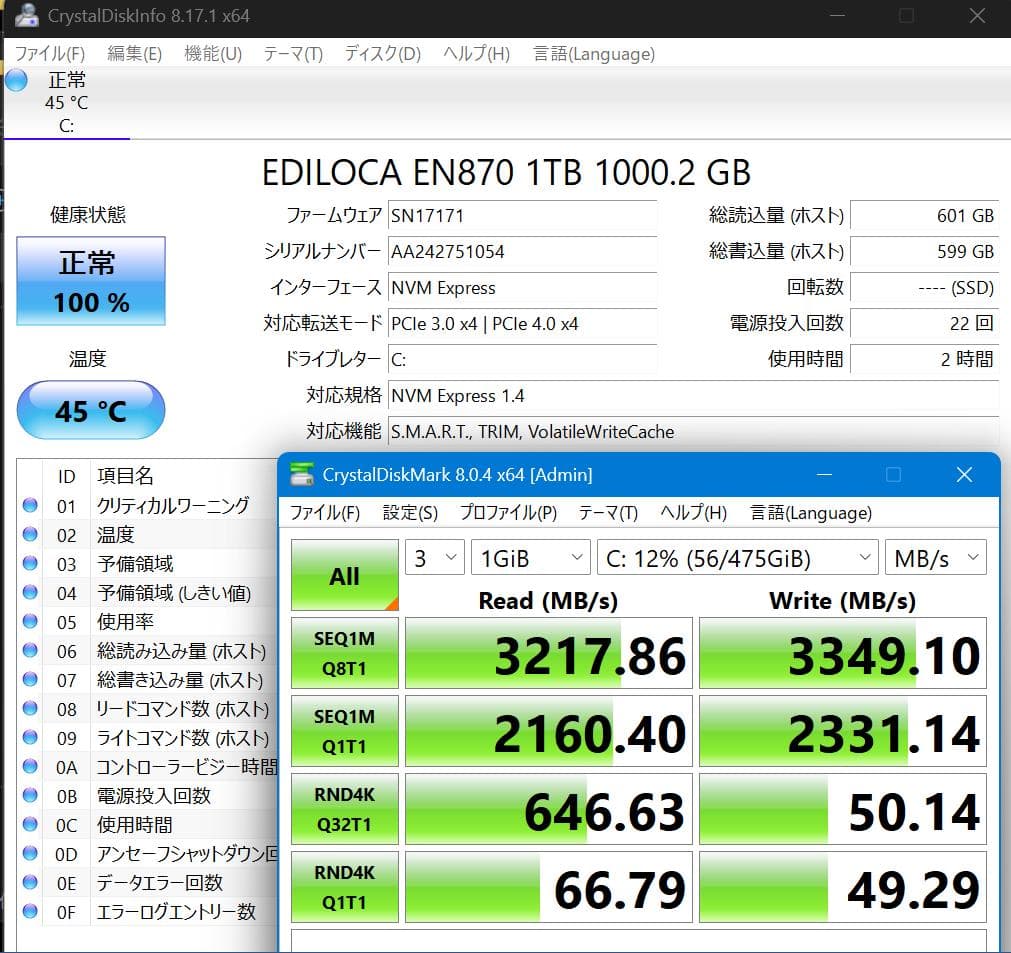Click status orb for ID 09 ライトコマンド数 row
1011x953 pixels.
(x=30, y=737)
